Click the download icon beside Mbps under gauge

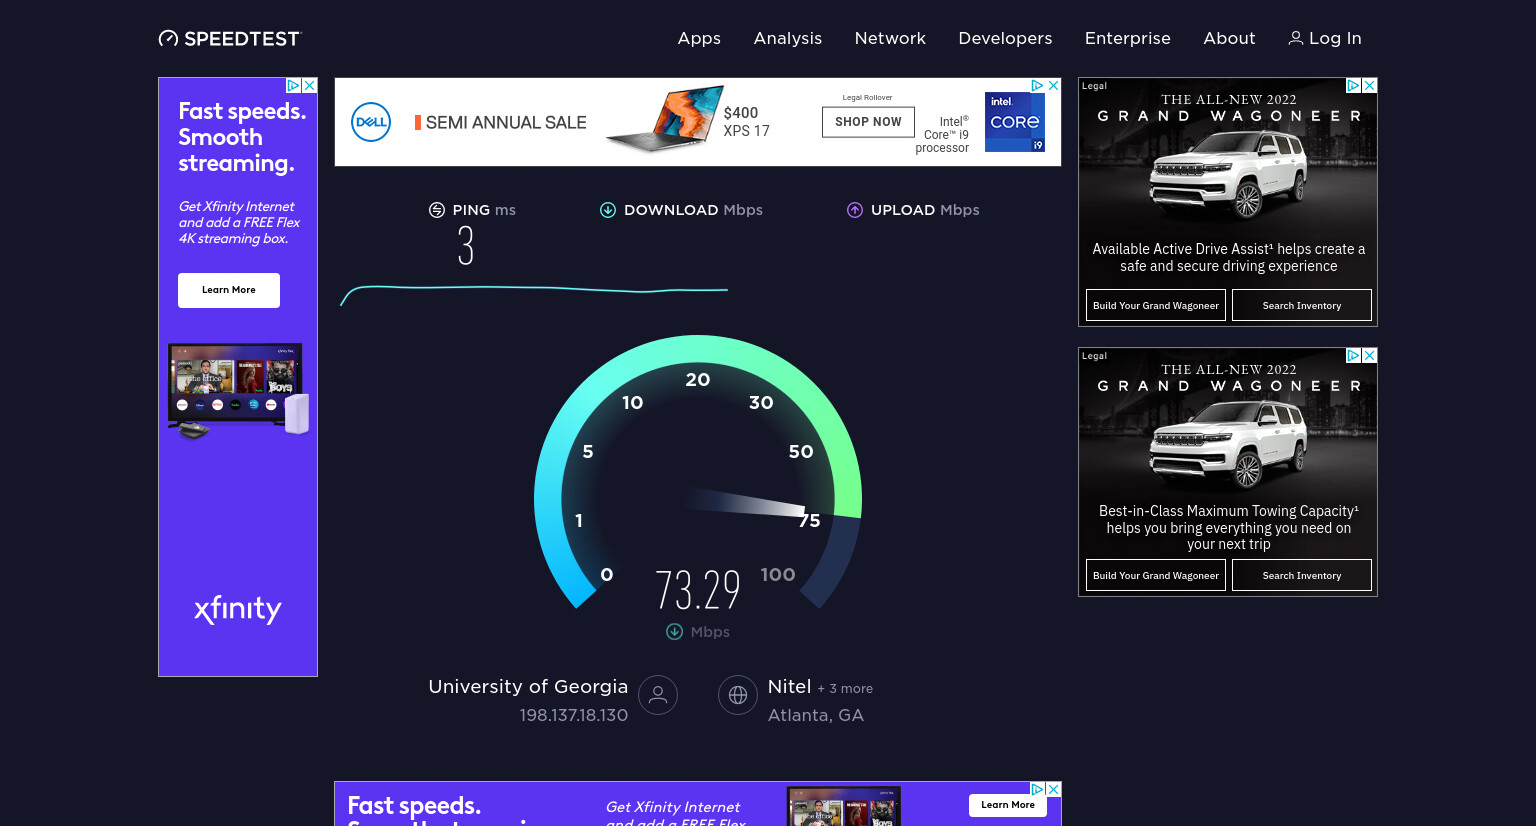point(675,632)
